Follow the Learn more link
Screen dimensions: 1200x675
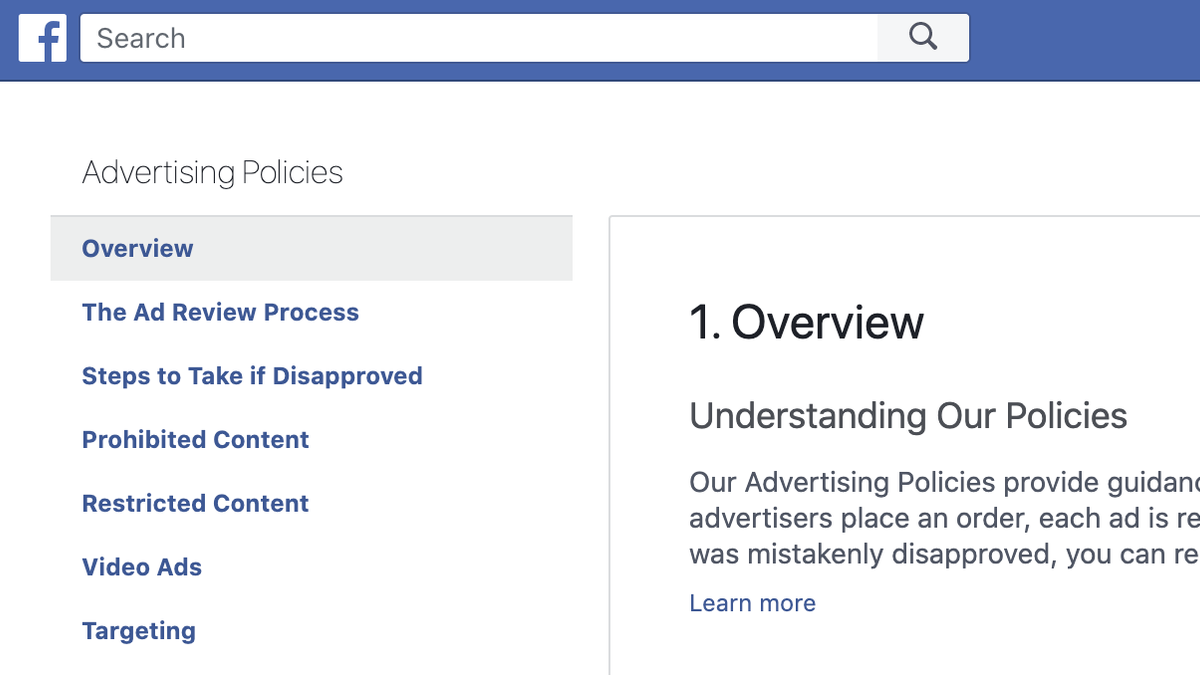752,603
